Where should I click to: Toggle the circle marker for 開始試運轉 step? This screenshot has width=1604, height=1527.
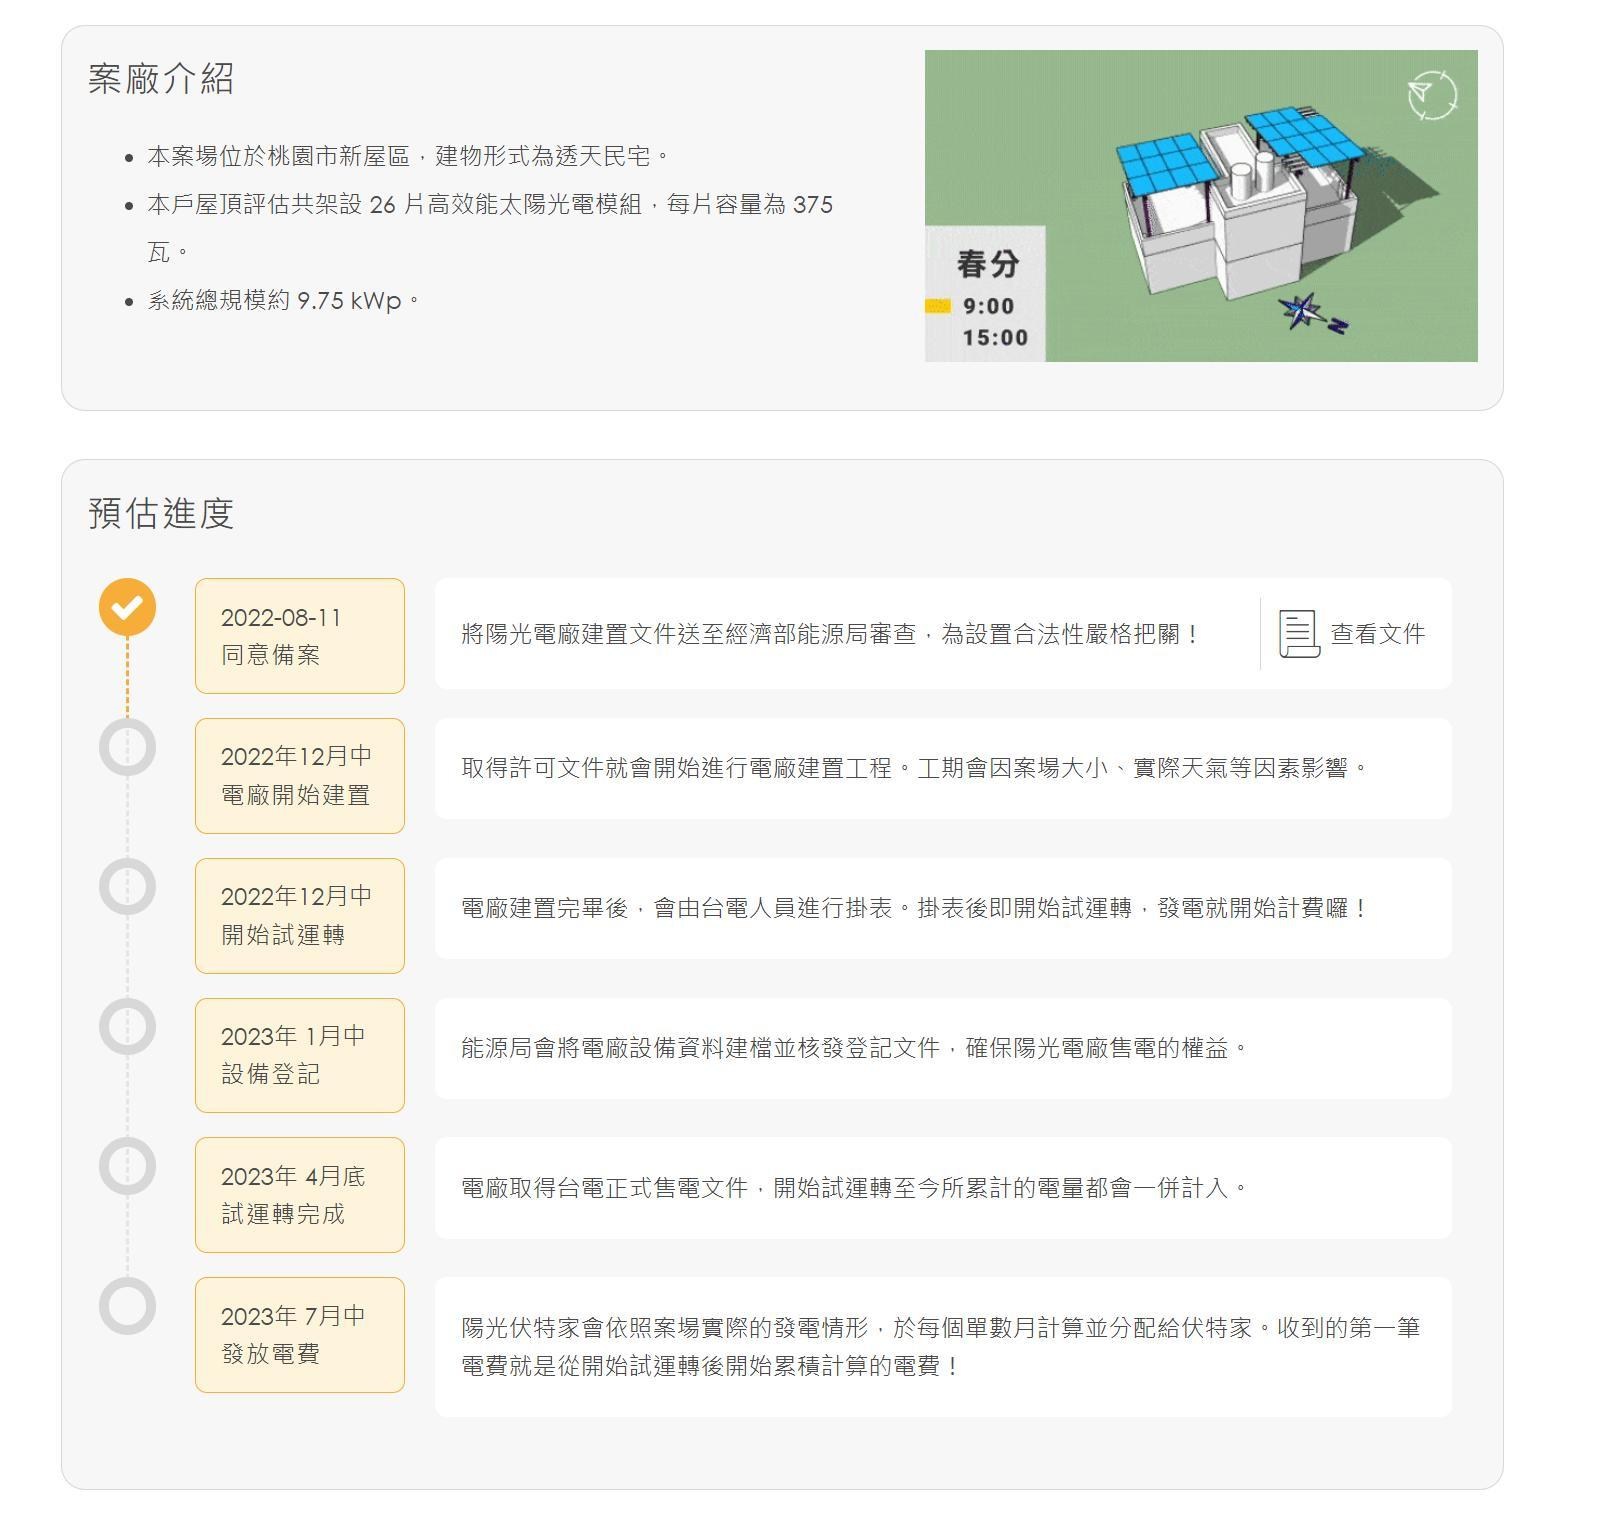click(x=127, y=887)
